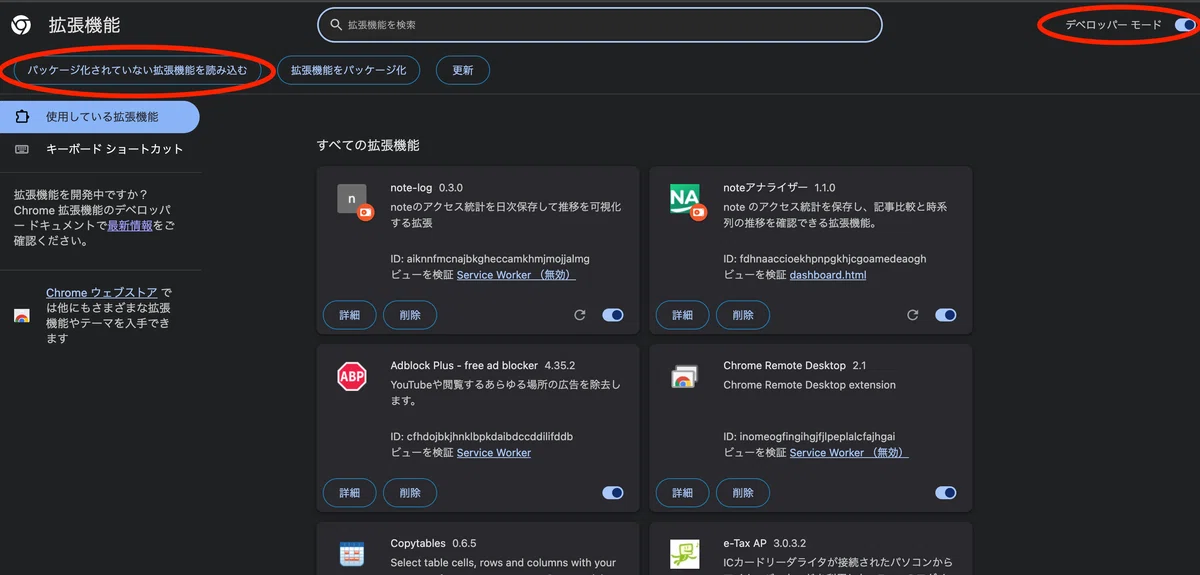Open the 最新情報 documentation link

click(x=130, y=226)
